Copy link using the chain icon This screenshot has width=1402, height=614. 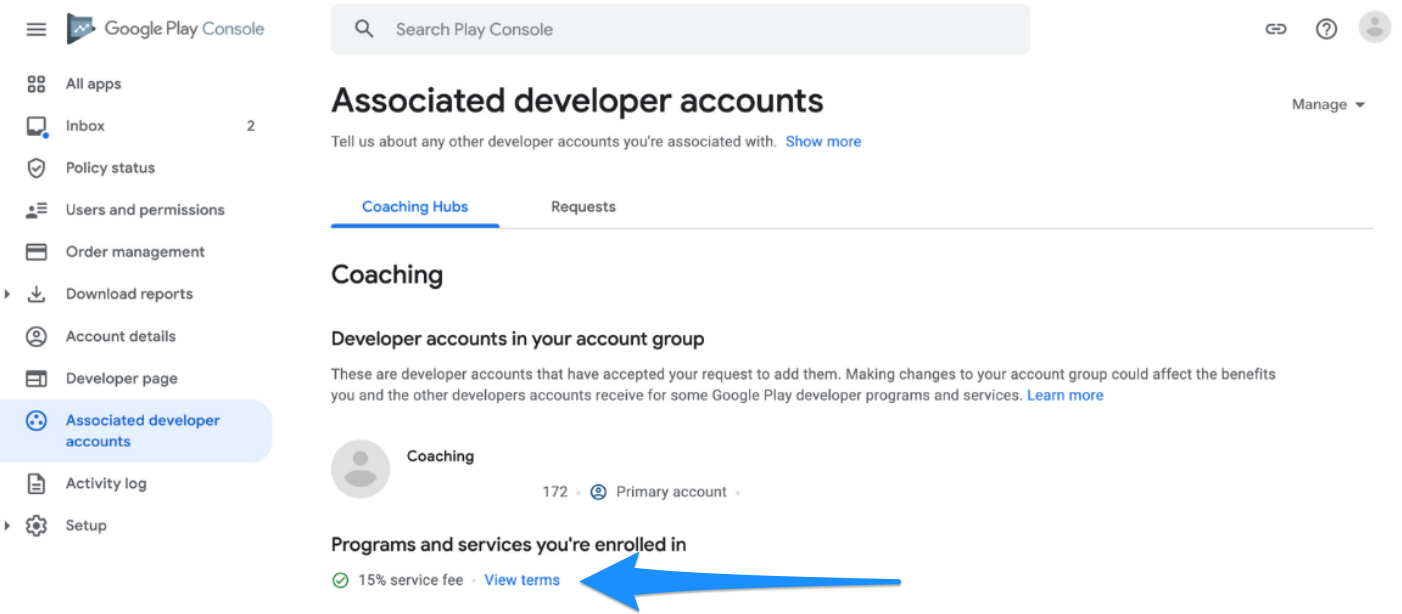pyautogui.click(x=1276, y=29)
